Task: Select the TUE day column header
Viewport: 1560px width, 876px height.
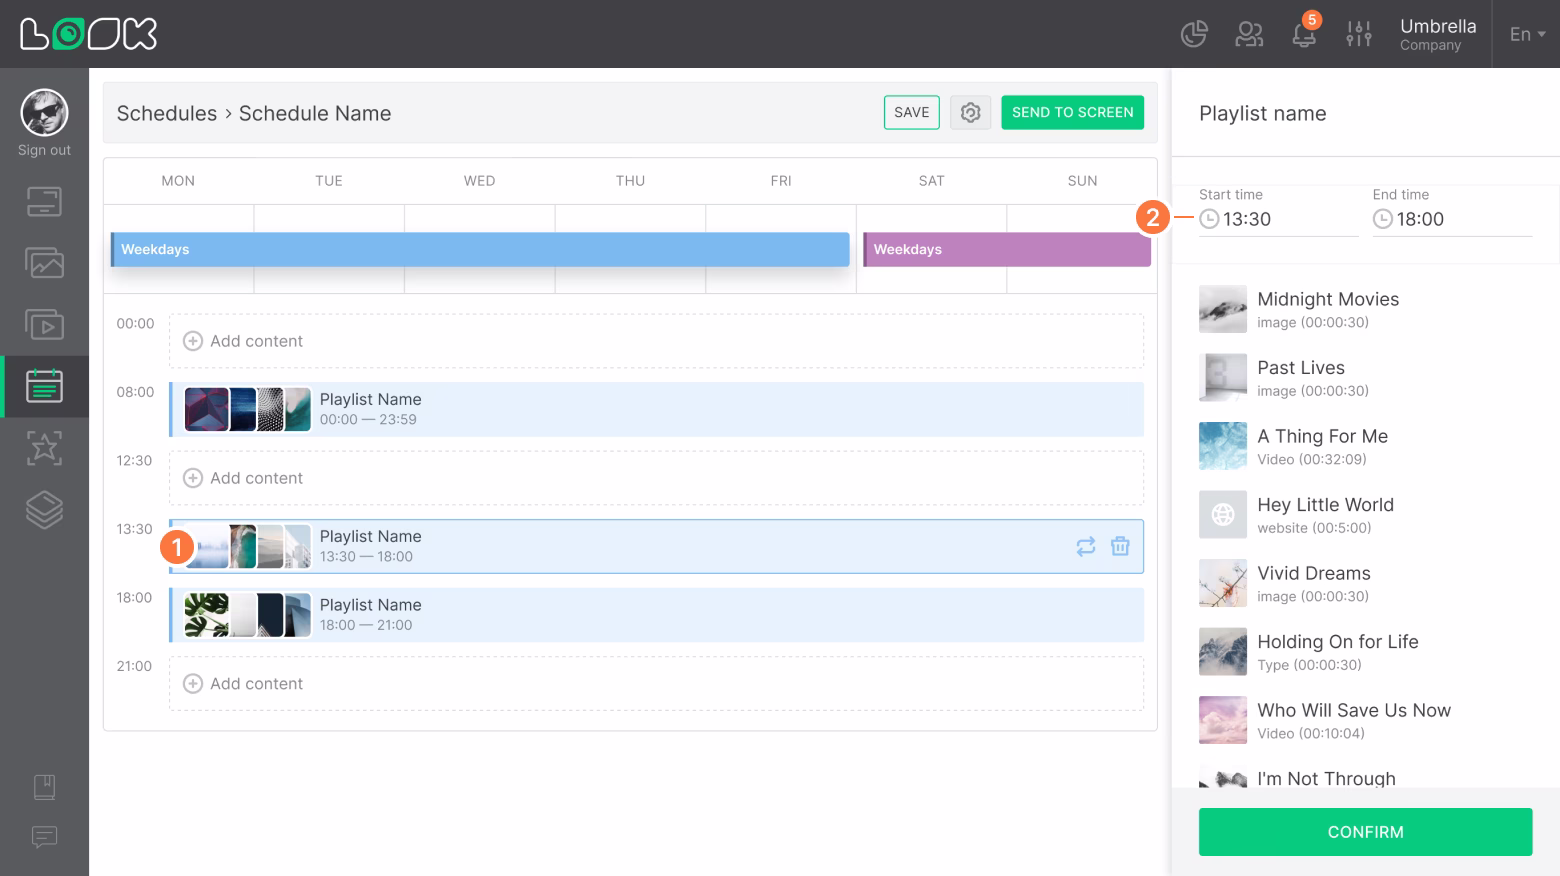Action: pos(329,181)
